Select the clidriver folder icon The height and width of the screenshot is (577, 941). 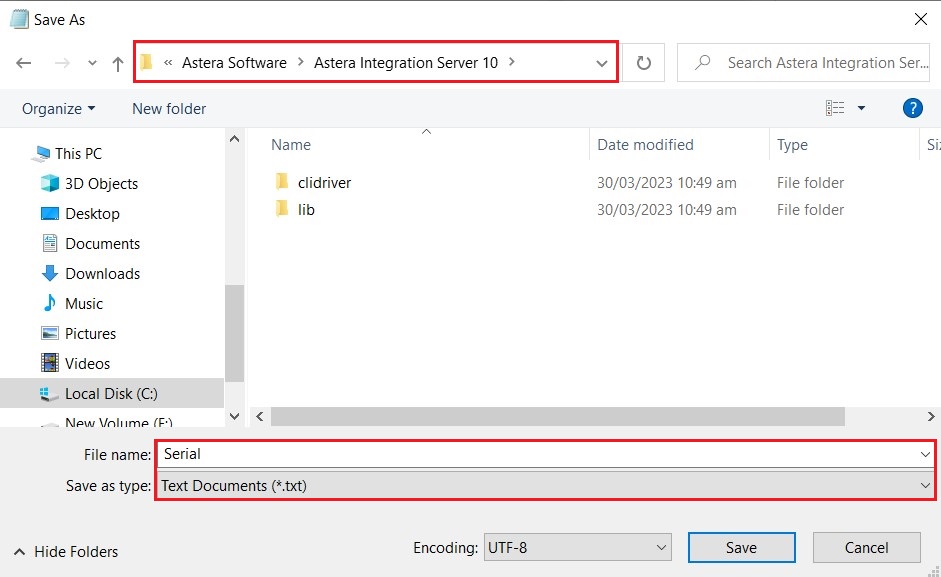tap(281, 183)
